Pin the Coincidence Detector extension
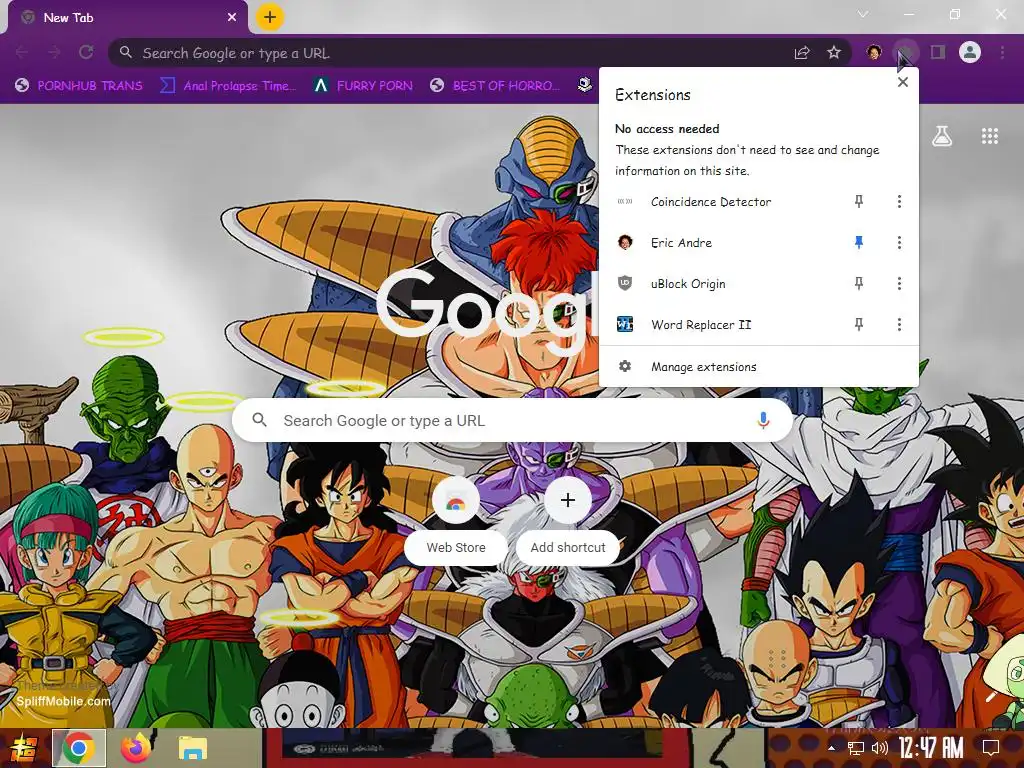The image size is (1024, 768). point(859,202)
